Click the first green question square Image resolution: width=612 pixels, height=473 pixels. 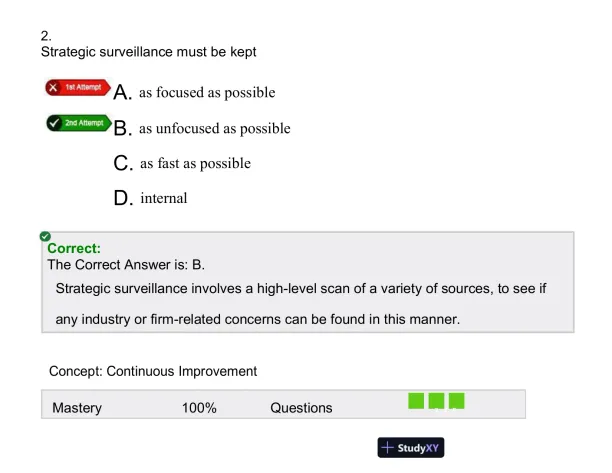(416, 401)
